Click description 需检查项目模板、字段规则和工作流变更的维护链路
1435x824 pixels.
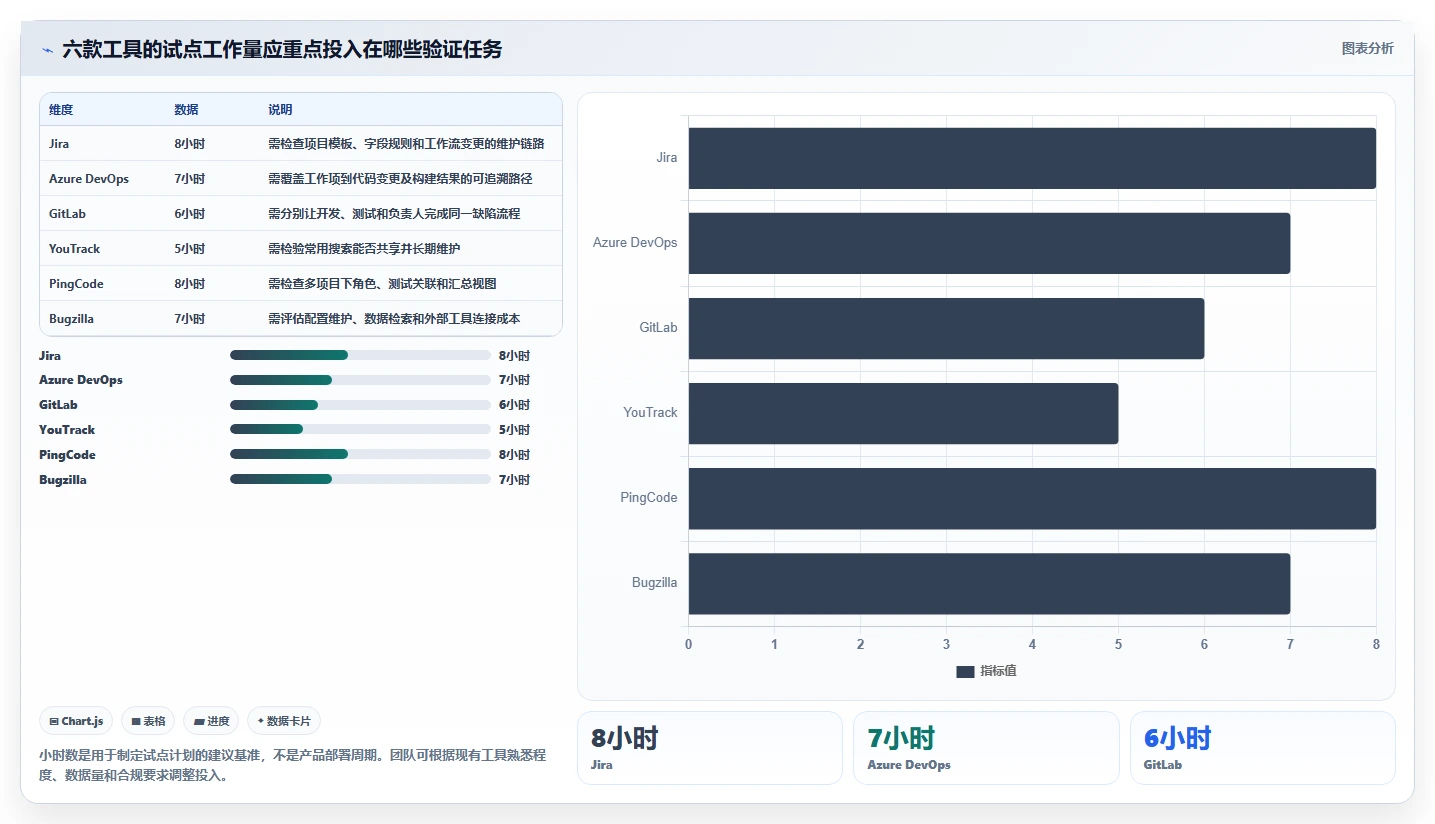coord(406,144)
